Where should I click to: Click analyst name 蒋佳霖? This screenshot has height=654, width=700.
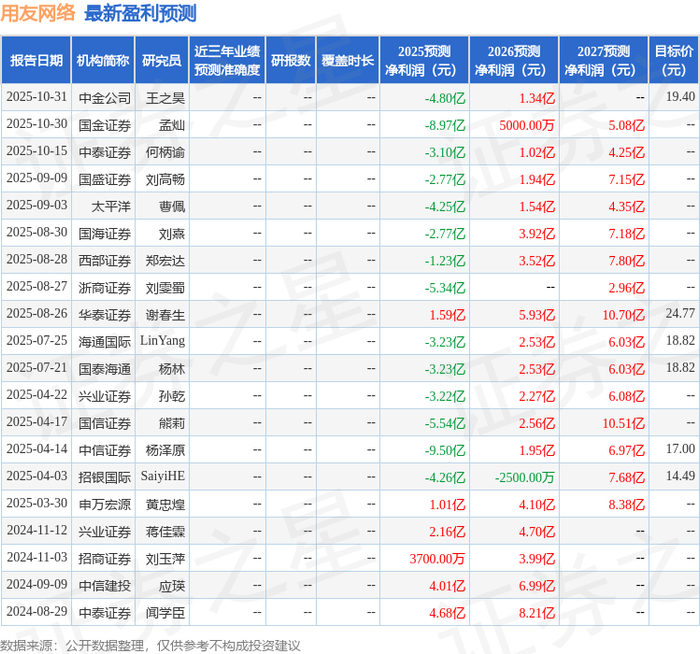(x=165, y=532)
